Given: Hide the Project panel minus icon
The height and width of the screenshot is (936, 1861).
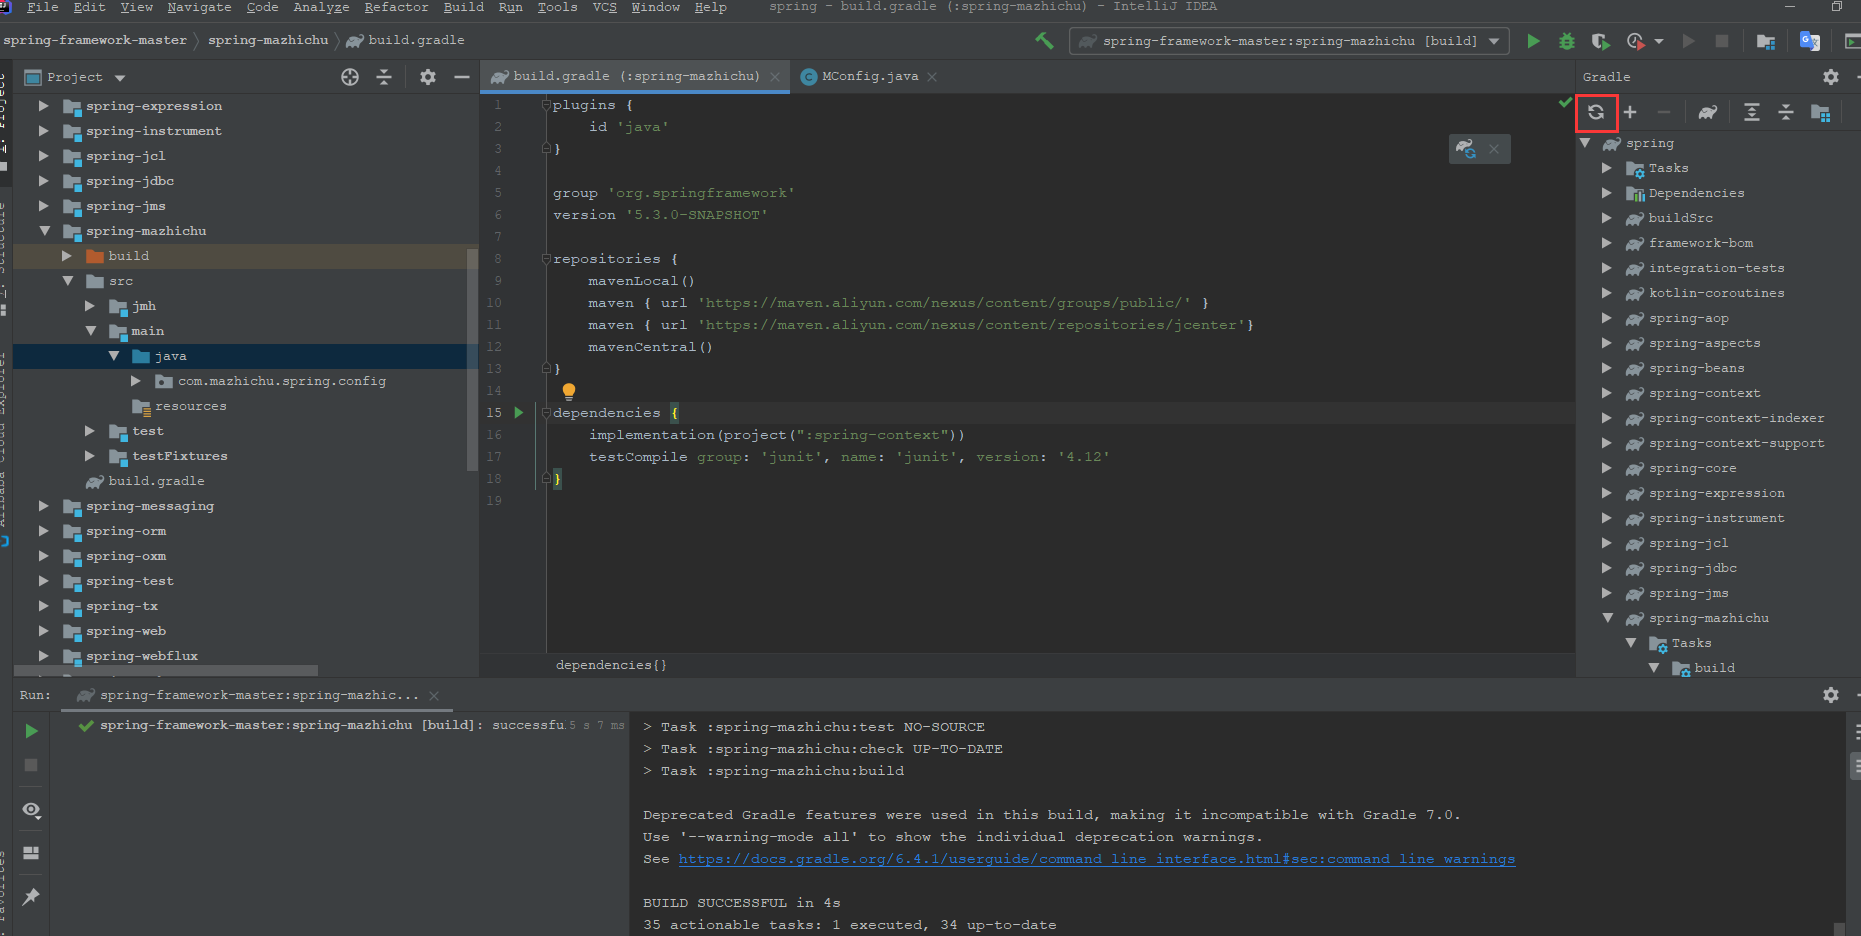Looking at the screenshot, I should point(461,77).
